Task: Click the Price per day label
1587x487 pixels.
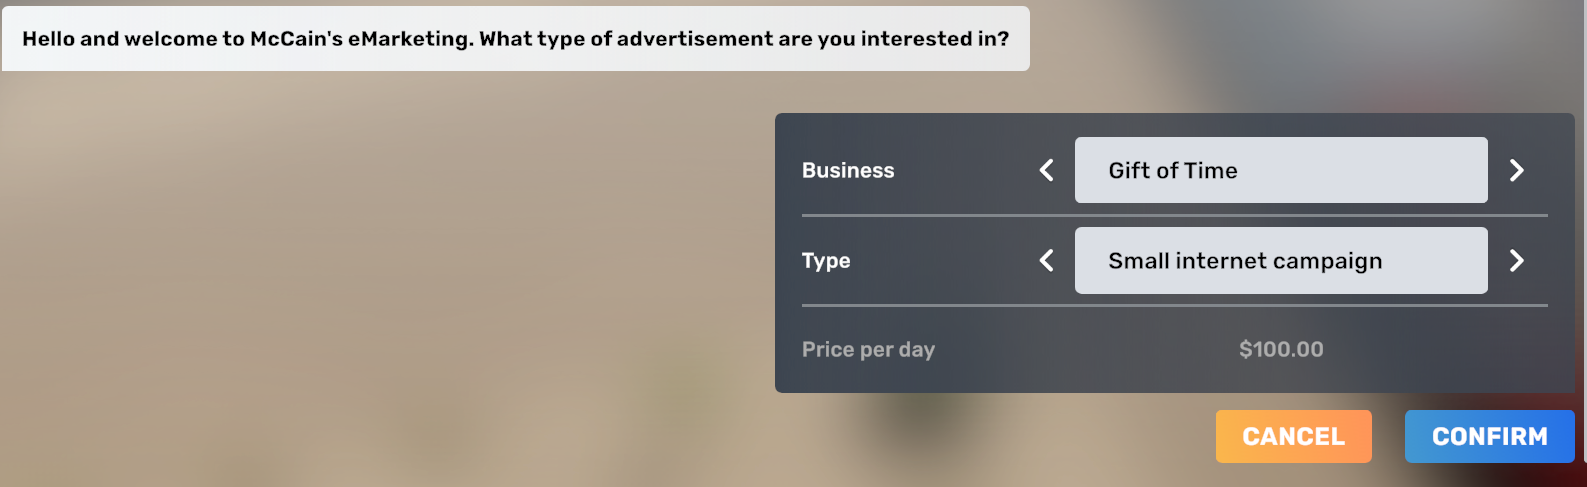Action: [x=868, y=350]
